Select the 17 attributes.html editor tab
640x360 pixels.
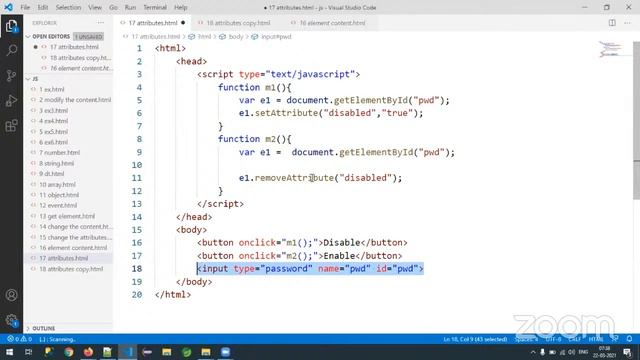pyautogui.click(x=153, y=23)
